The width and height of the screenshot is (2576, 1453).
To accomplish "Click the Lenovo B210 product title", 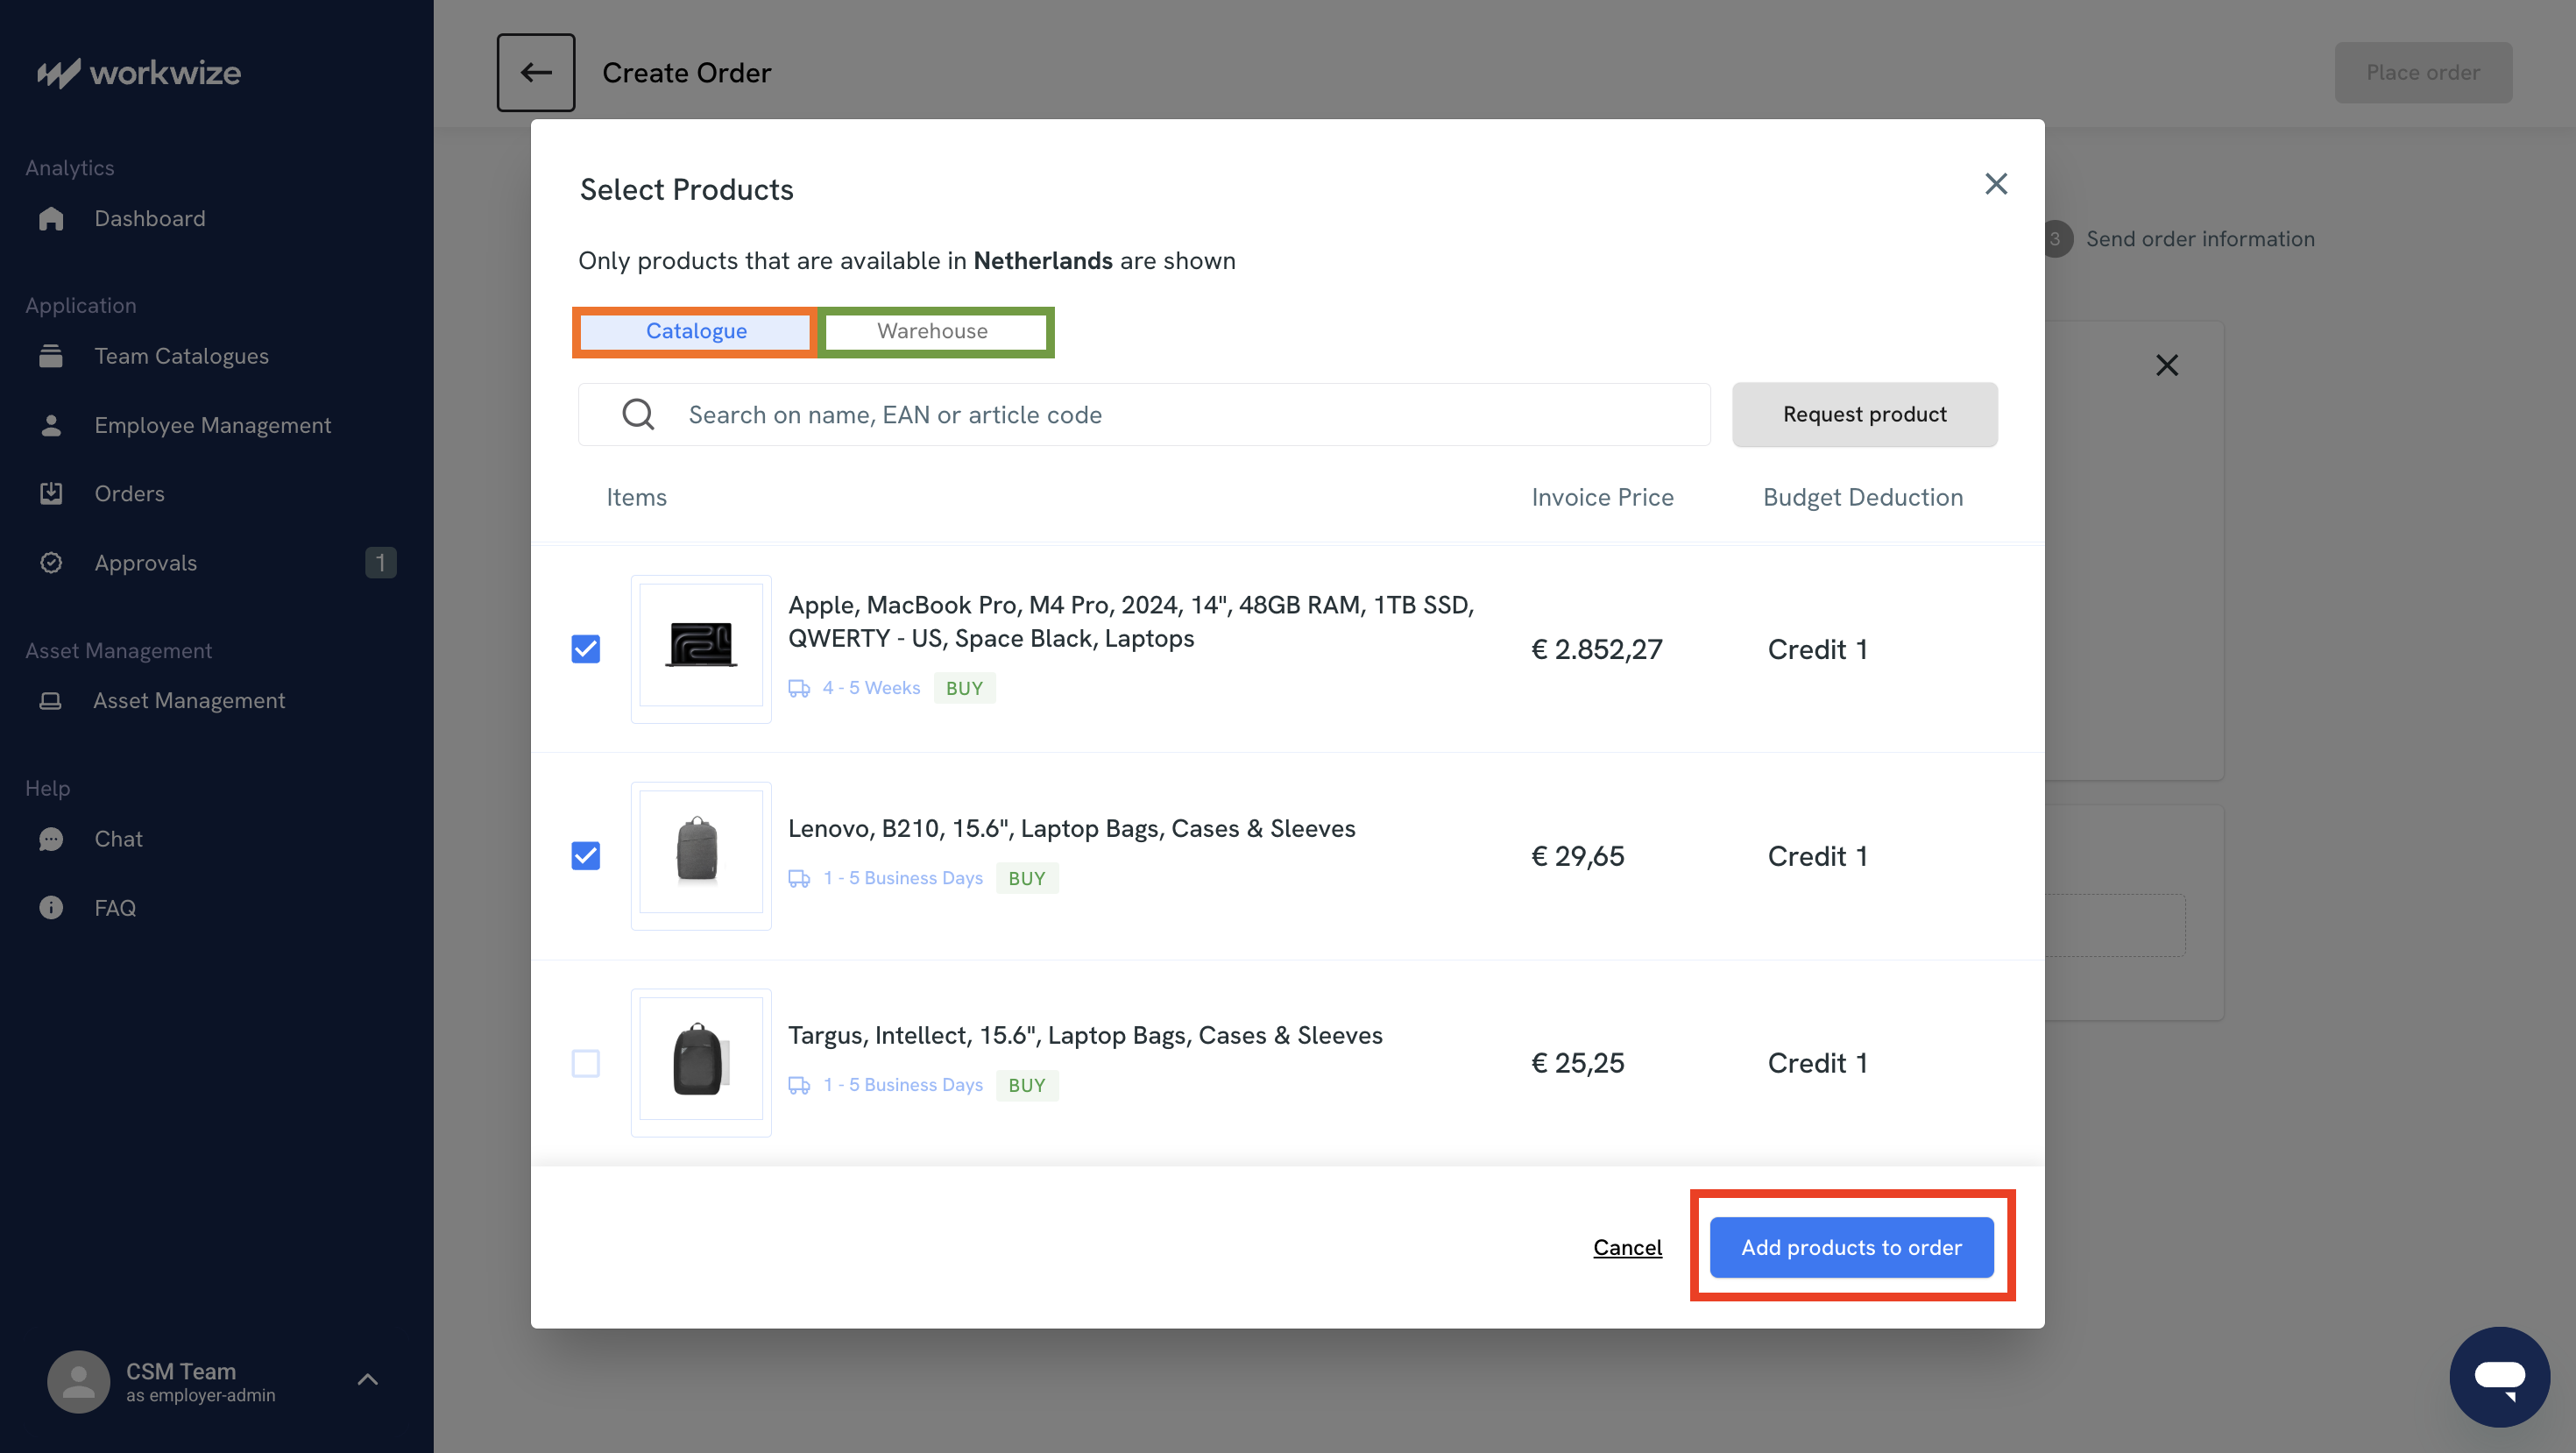I will pyautogui.click(x=1072, y=828).
